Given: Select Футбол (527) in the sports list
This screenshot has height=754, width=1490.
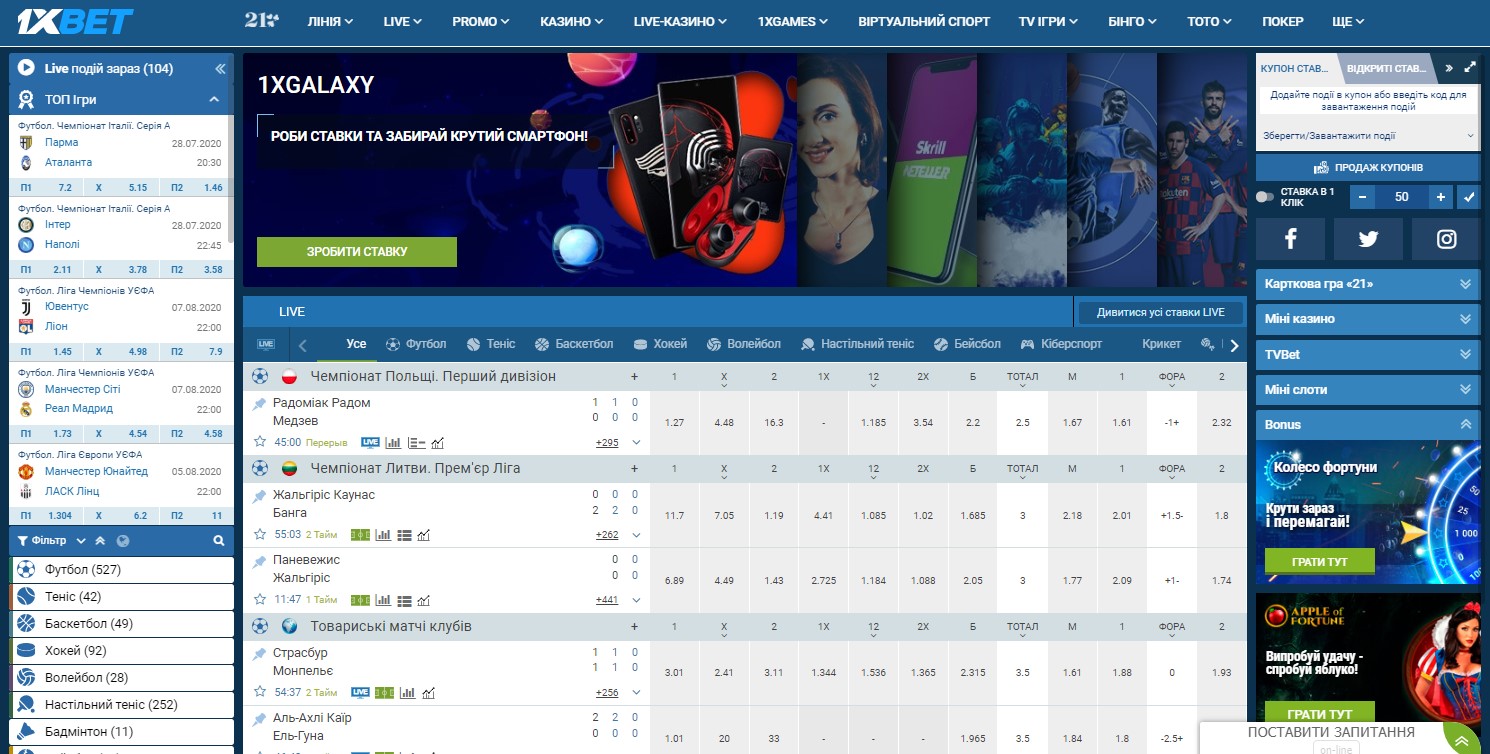Looking at the screenshot, I should pyautogui.click(x=122, y=570).
